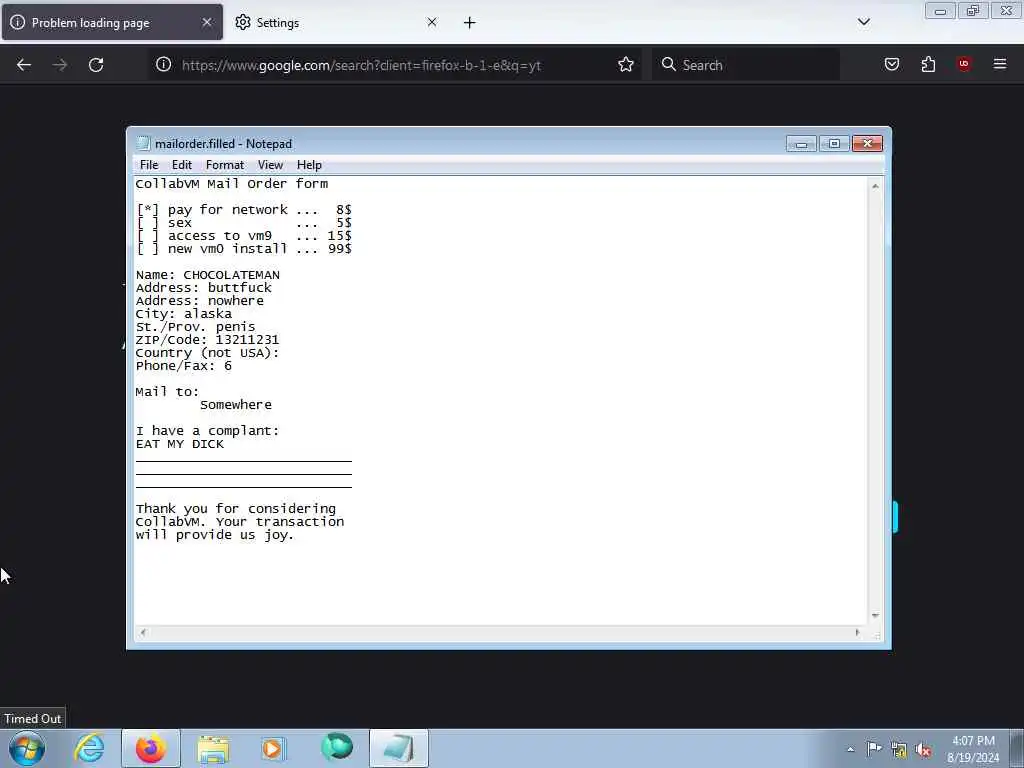Minimize the Firefox window
This screenshot has height=768, width=1024.
tap(940, 11)
